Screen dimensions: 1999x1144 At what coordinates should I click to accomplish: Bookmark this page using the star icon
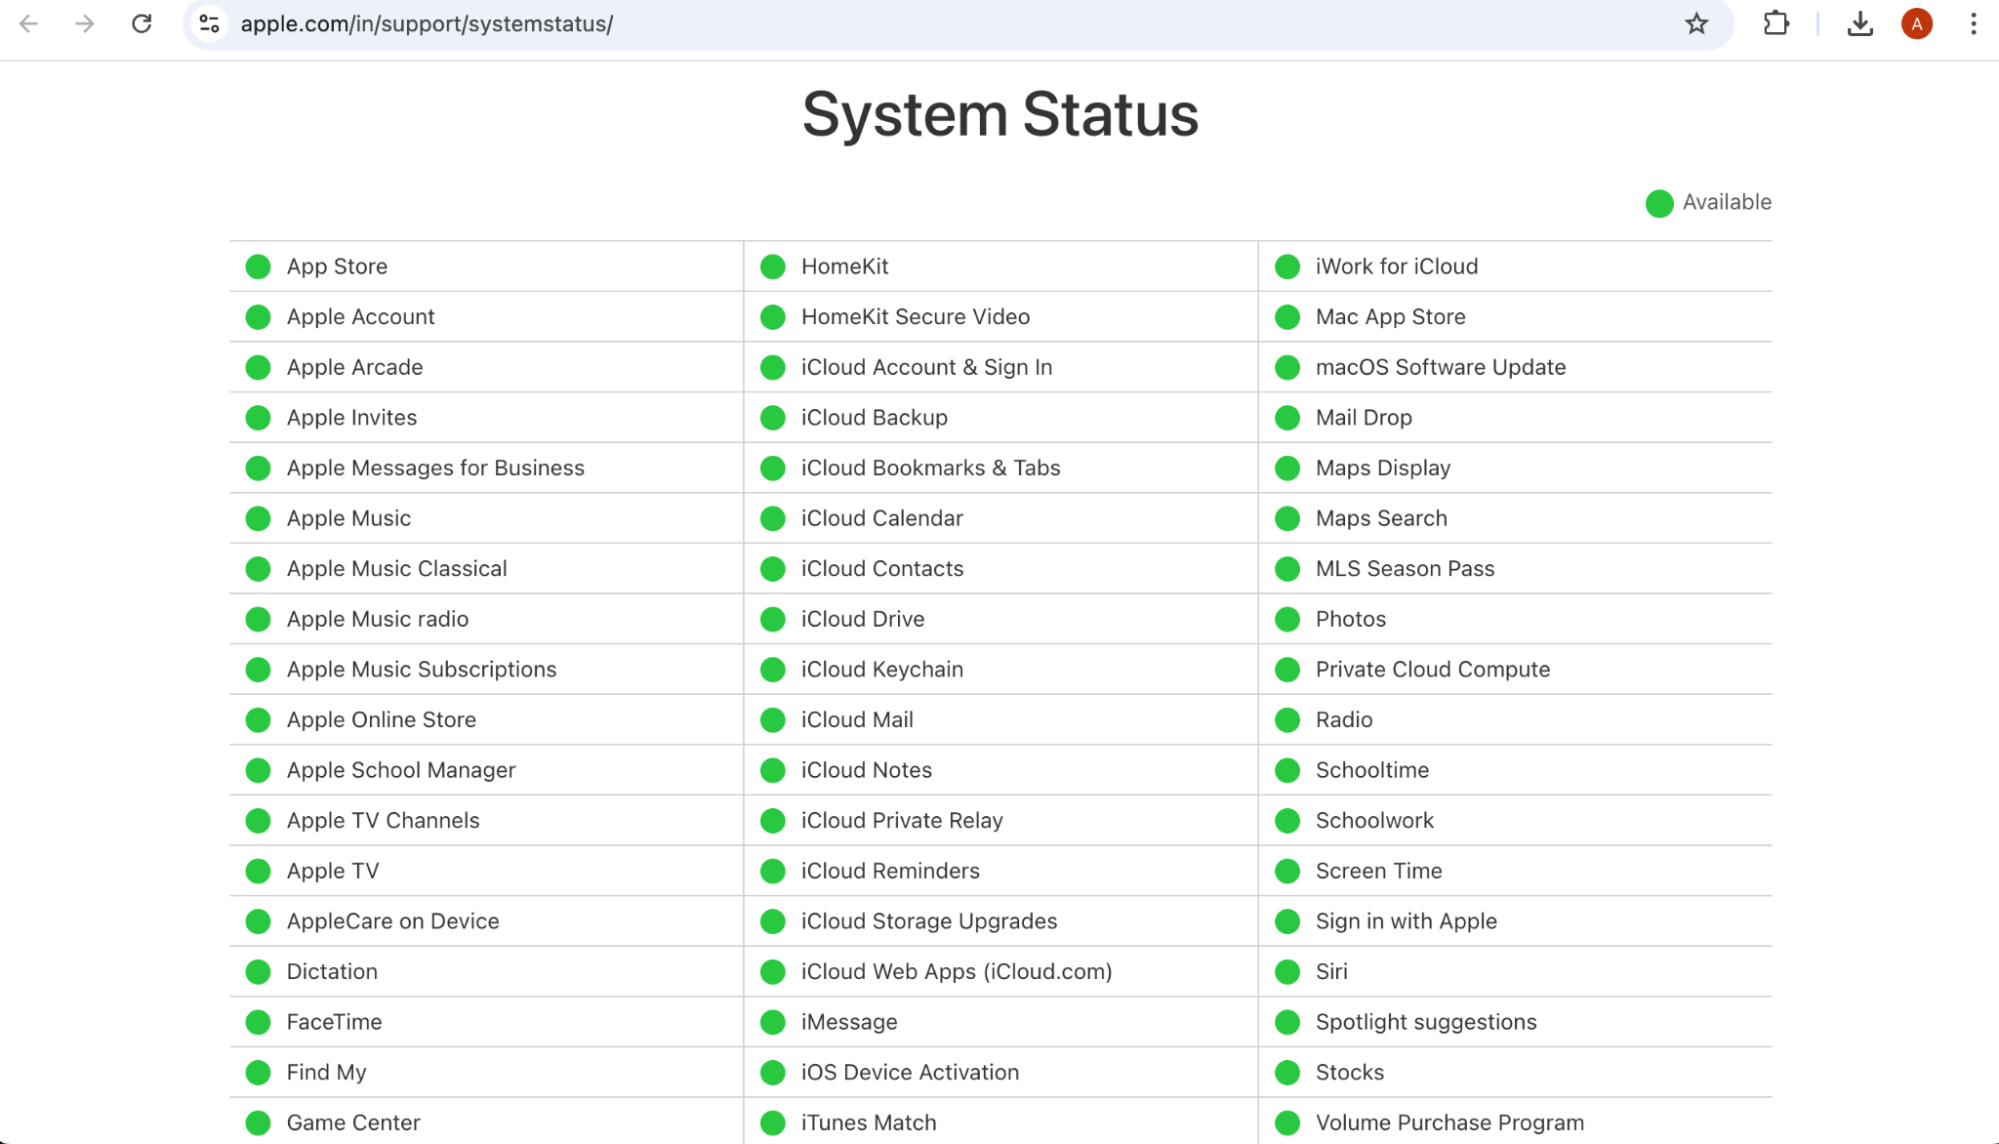pos(1696,24)
